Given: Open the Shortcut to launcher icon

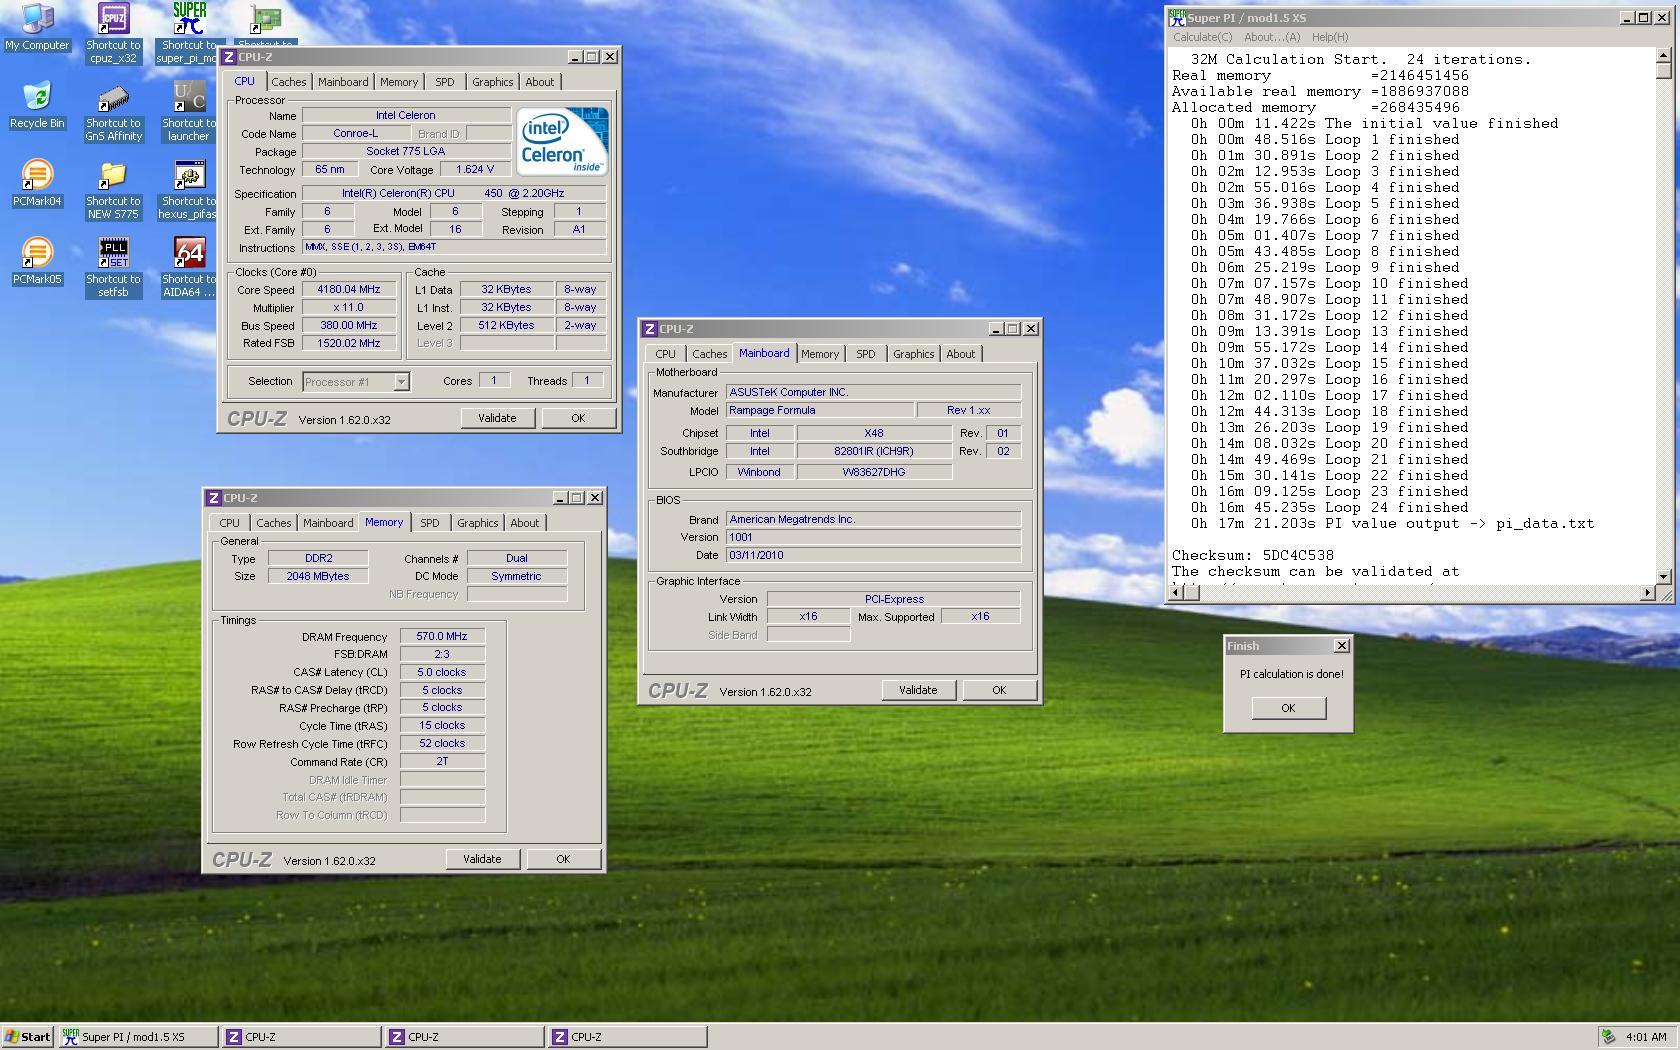Looking at the screenshot, I should [189, 112].
